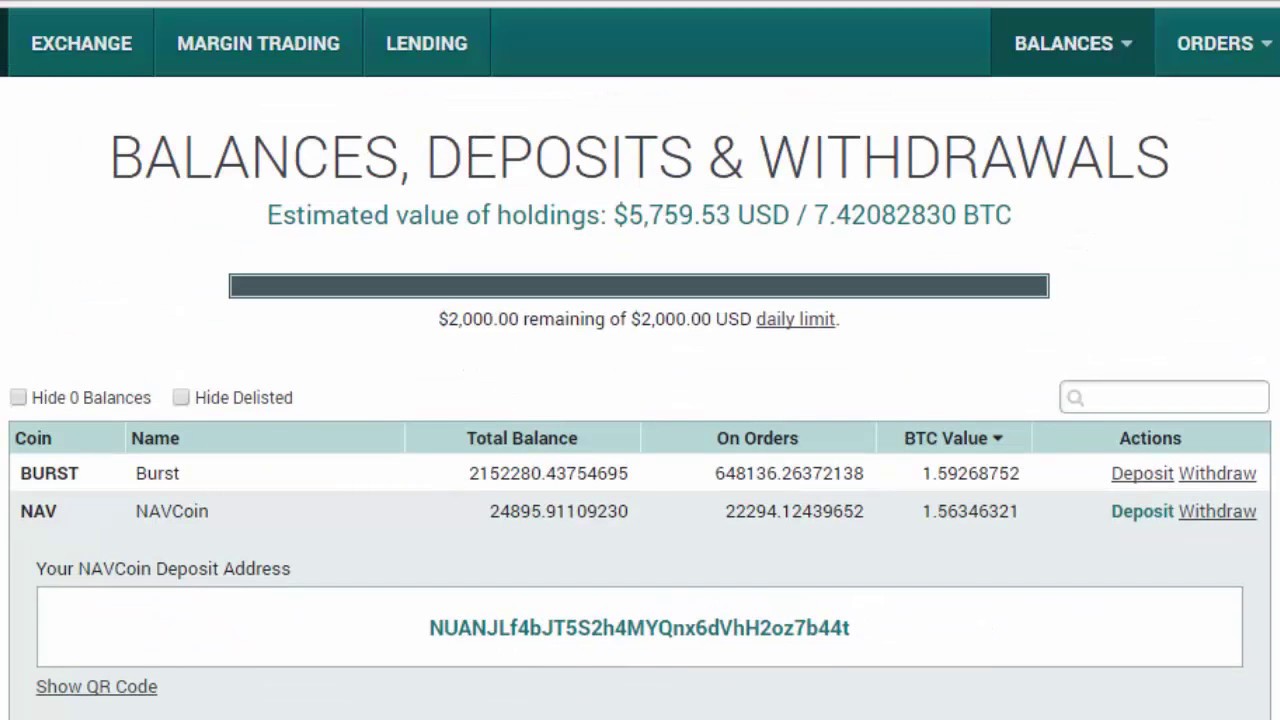This screenshot has height=720, width=1280.
Task: Show QR Code for NAVCoin address
Action: [x=96, y=686]
